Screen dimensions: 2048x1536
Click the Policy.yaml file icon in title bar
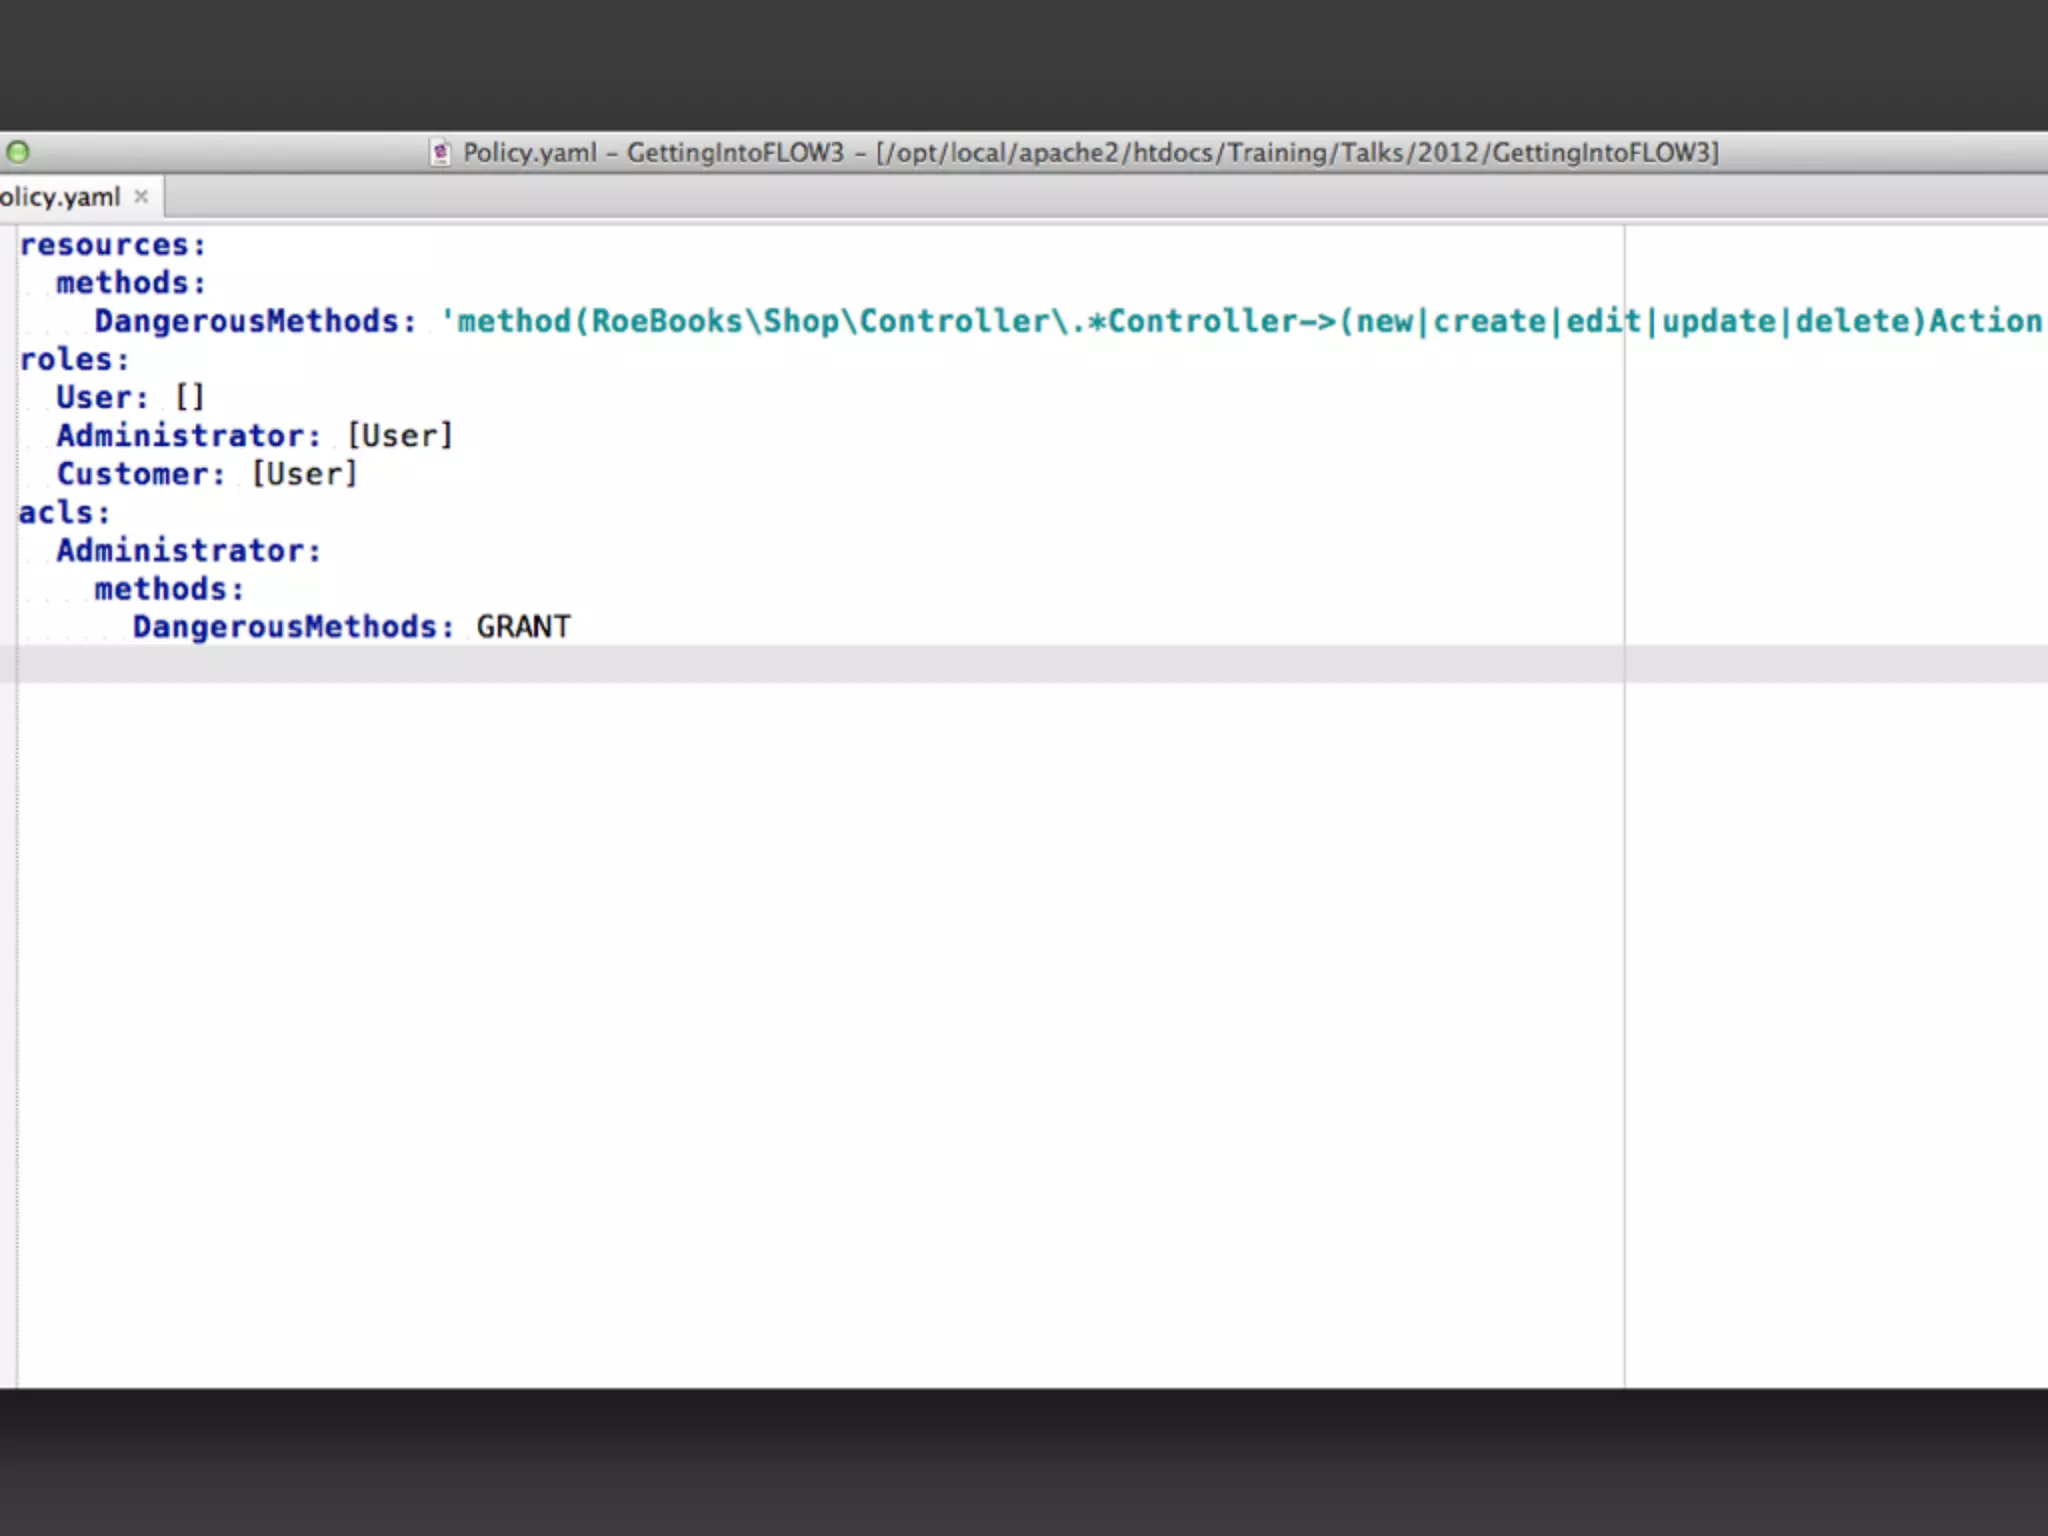pyautogui.click(x=439, y=153)
